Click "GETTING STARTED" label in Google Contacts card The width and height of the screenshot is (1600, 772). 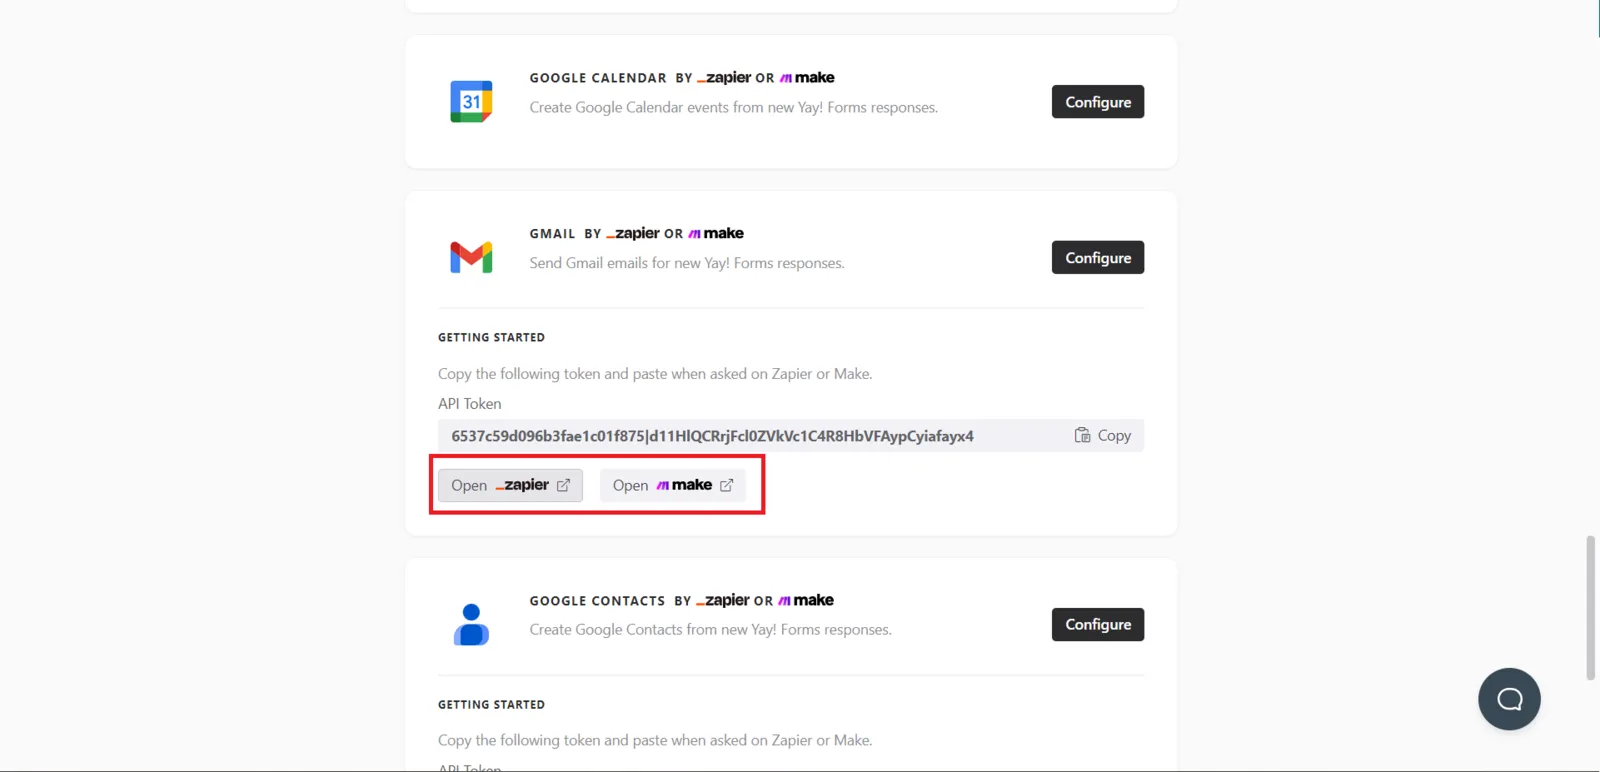click(492, 705)
